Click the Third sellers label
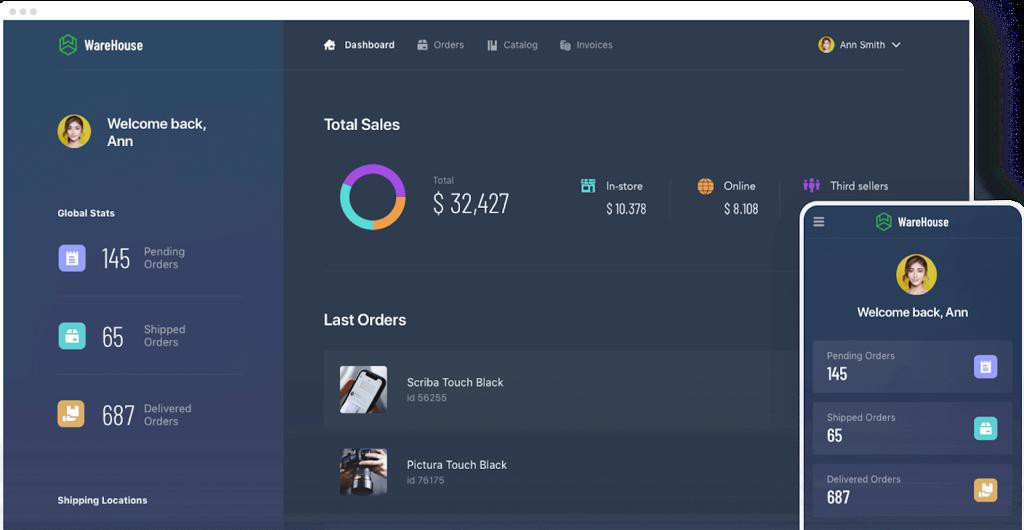Viewport: 1024px width, 530px height. click(x=859, y=186)
